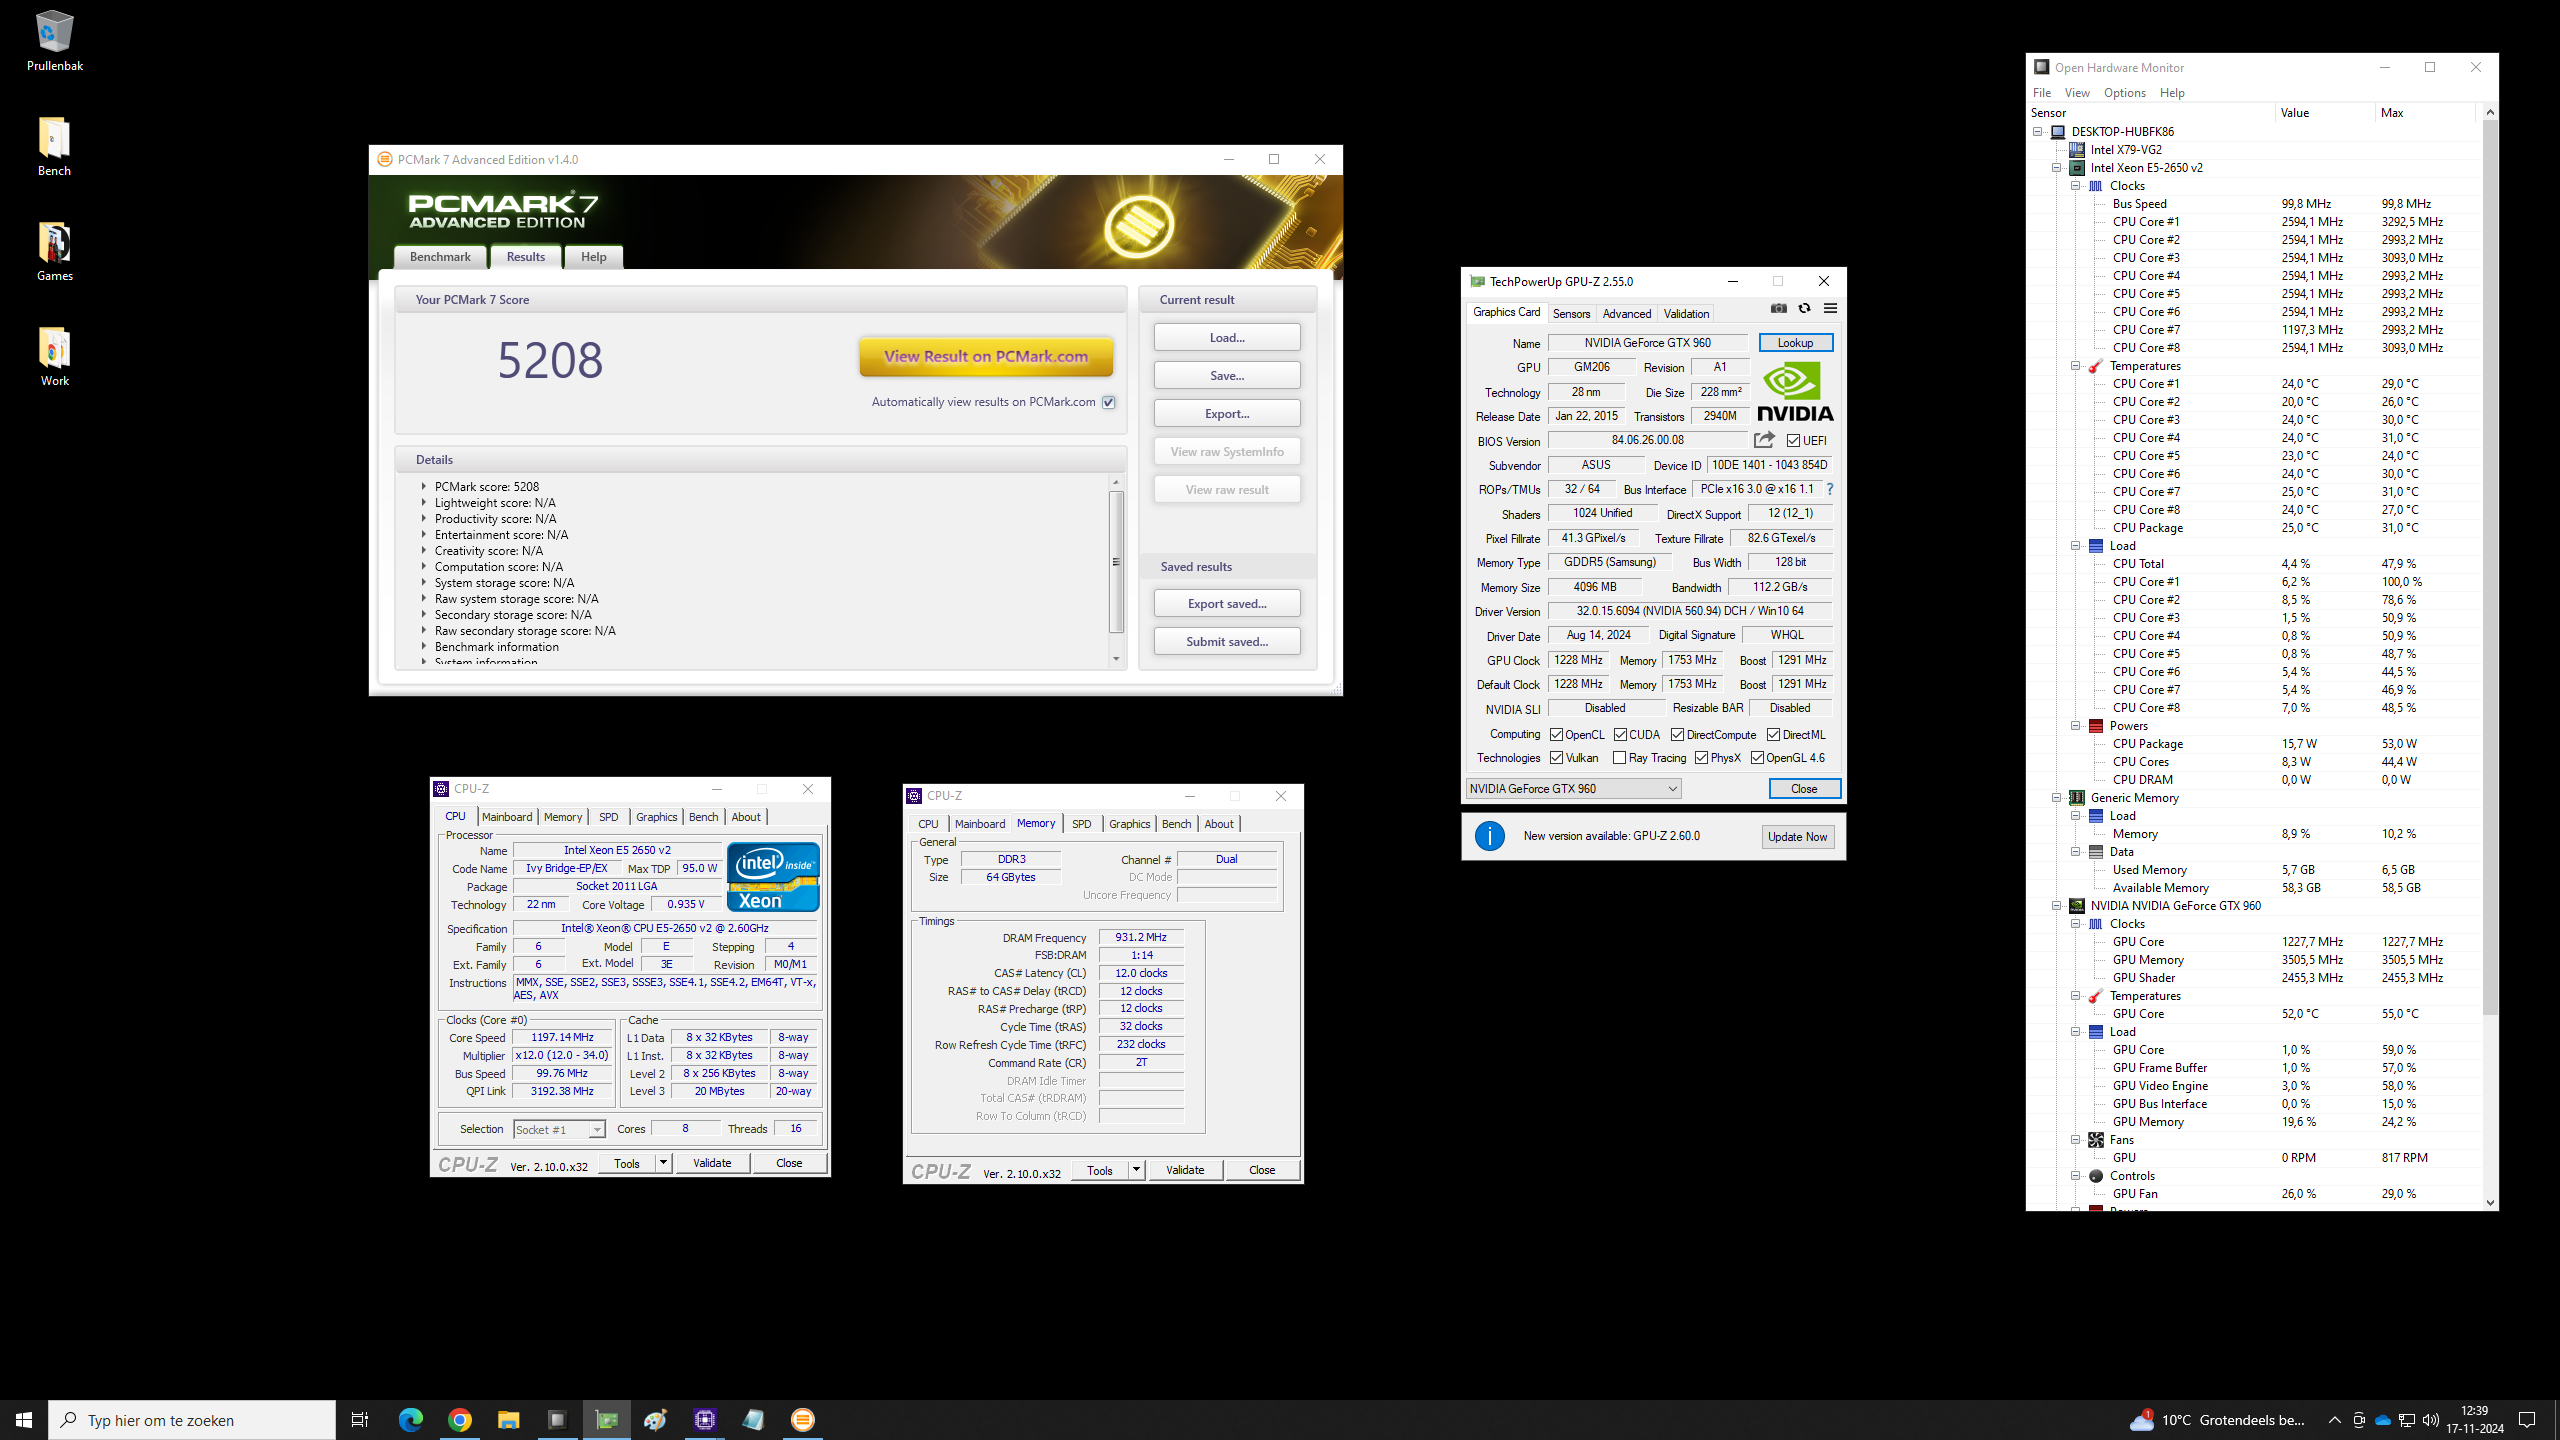Switch to Benchmark tab in PCMark 7
2560x1440 pixels.
(440, 257)
